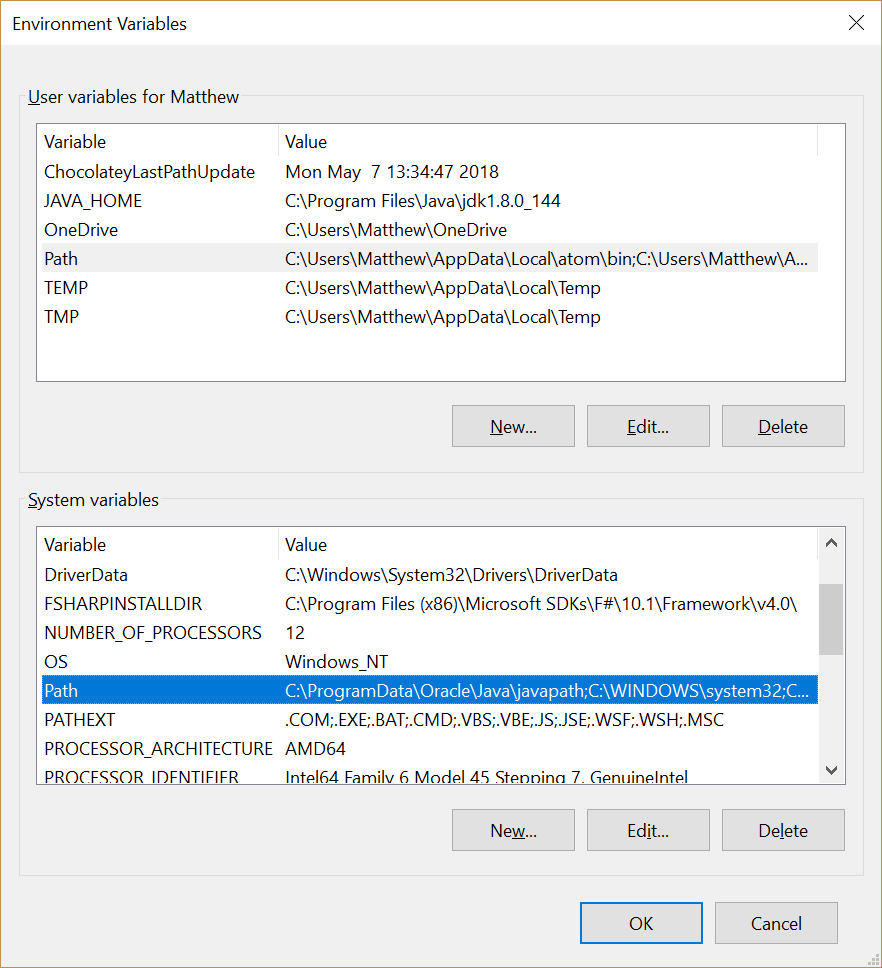Select JAVA_HOME user variable row
Image resolution: width=882 pixels, height=968 pixels.
(x=93, y=201)
